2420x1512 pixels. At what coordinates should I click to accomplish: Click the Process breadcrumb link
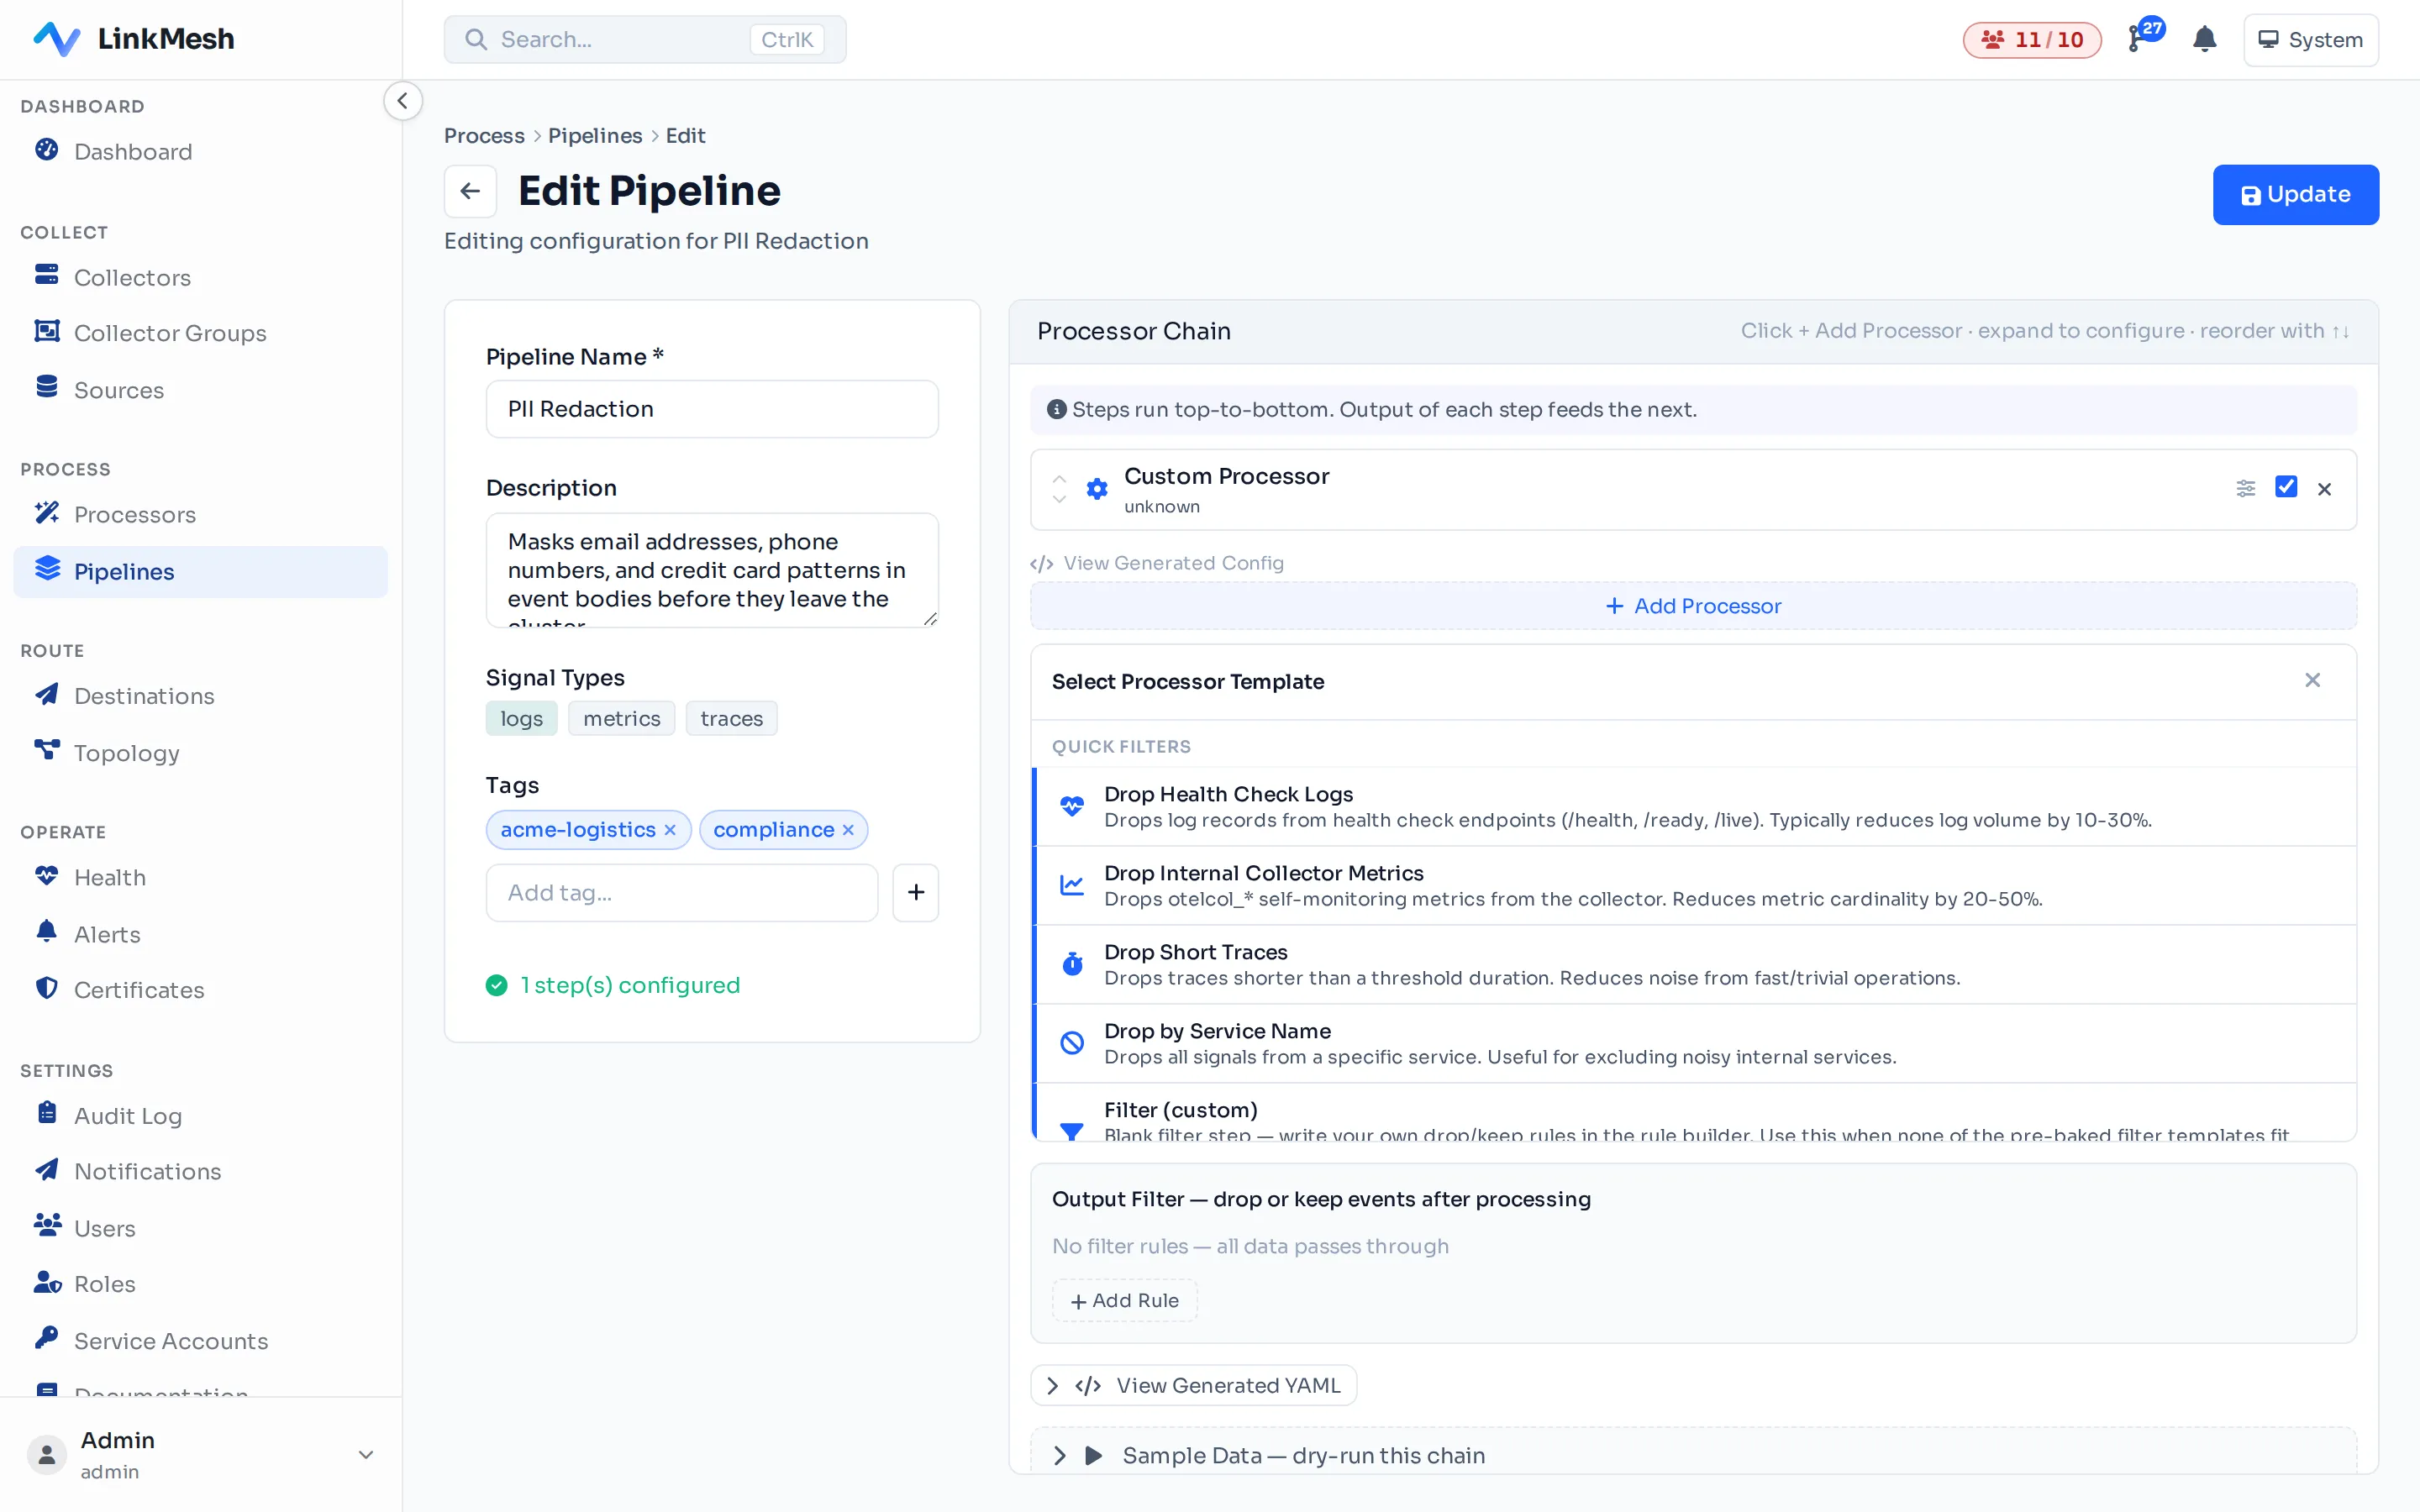pyautogui.click(x=484, y=135)
